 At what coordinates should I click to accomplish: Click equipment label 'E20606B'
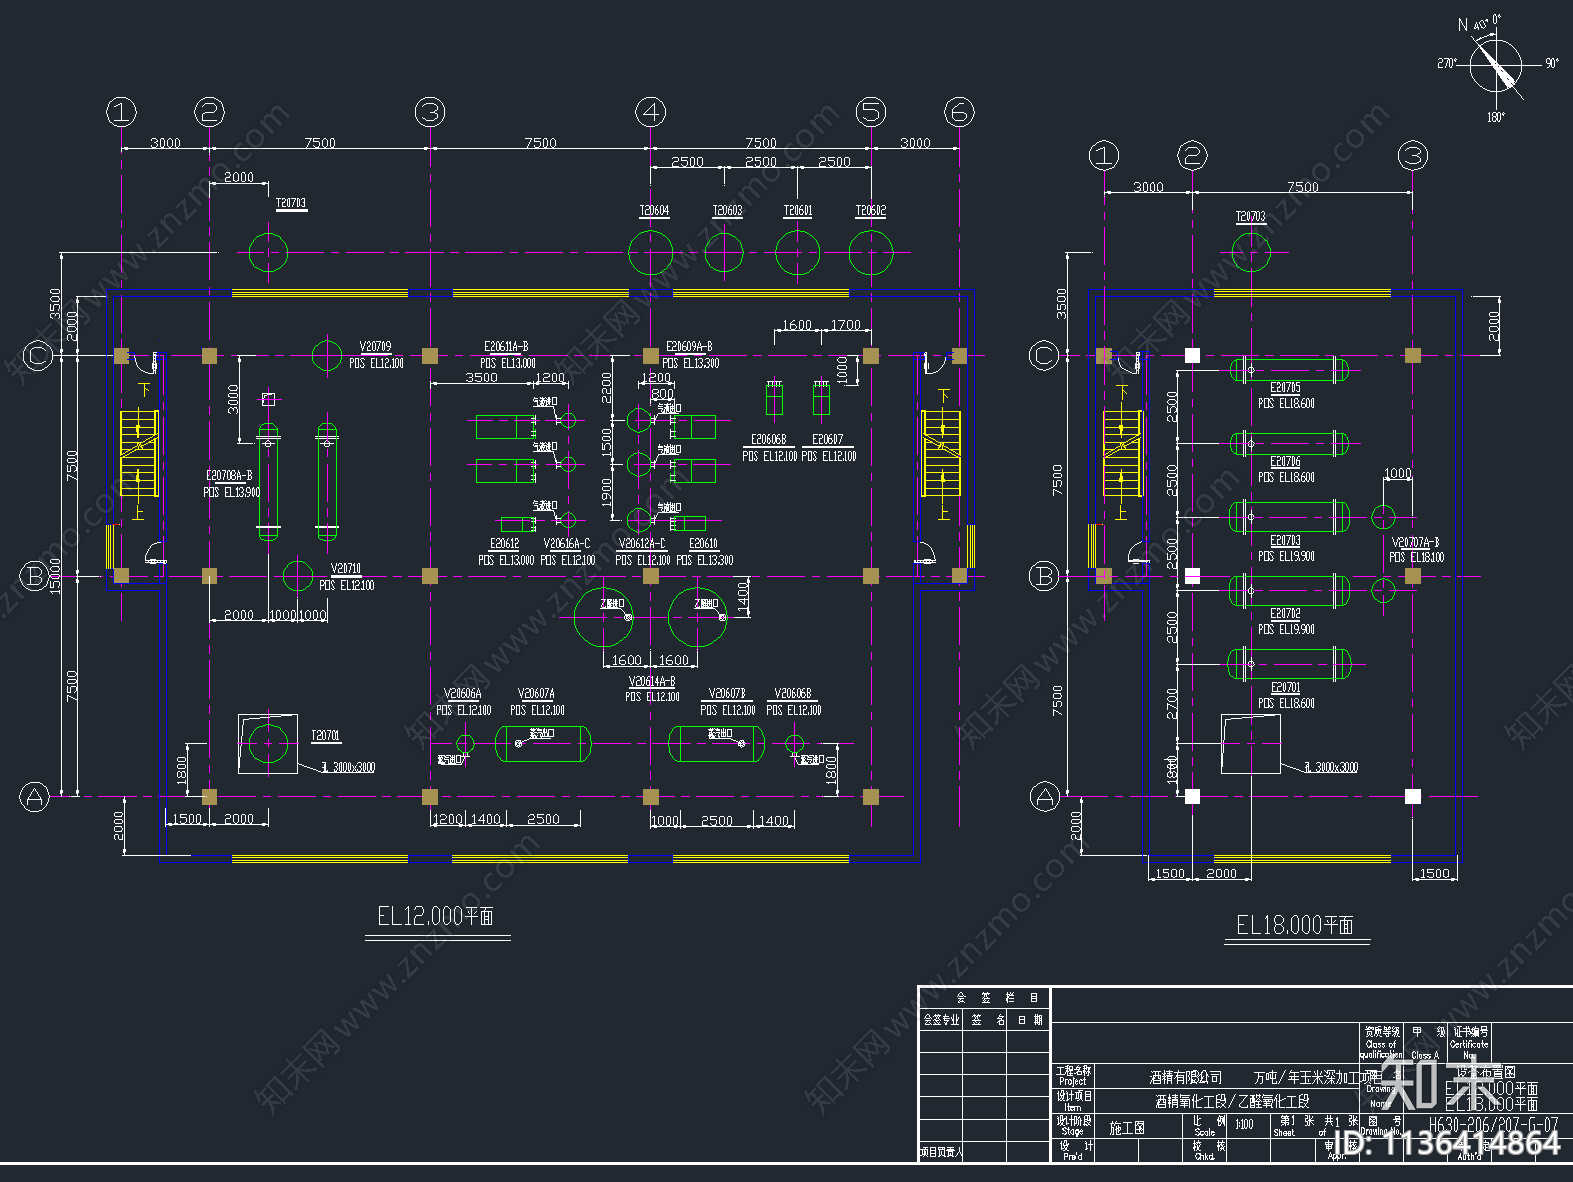pos(769,440)
